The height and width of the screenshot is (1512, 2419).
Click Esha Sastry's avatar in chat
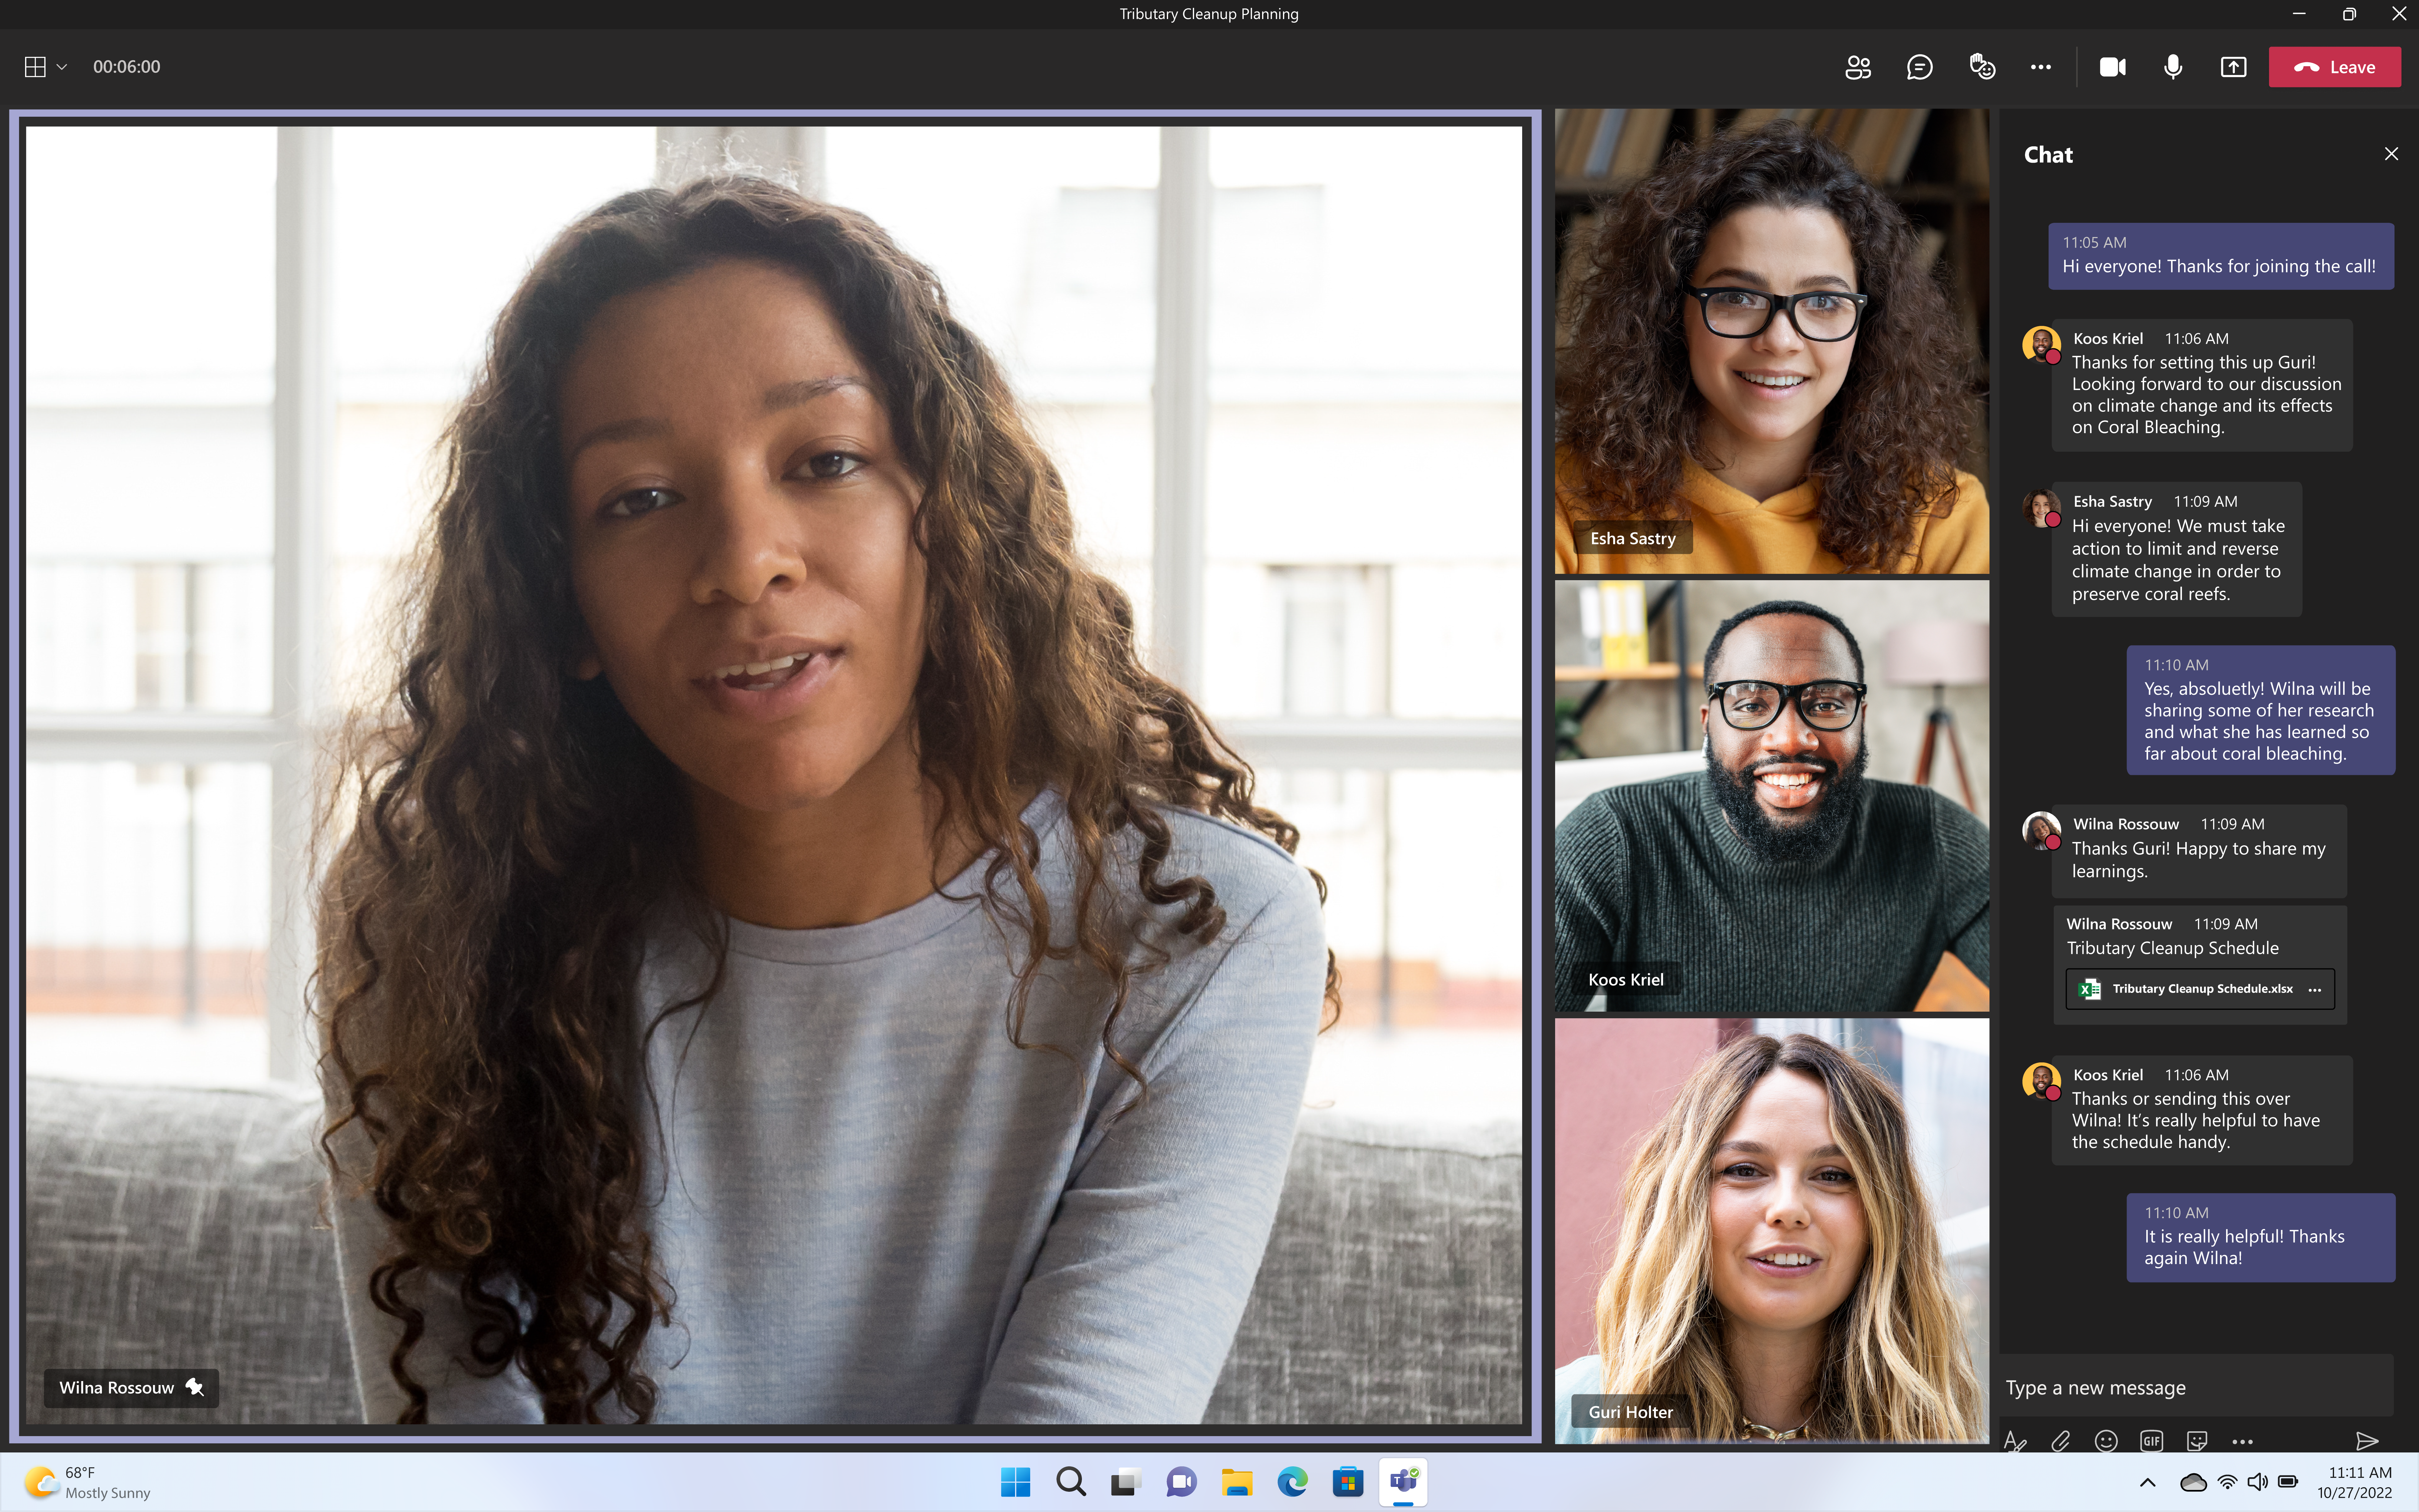(x=2041, y=508)
